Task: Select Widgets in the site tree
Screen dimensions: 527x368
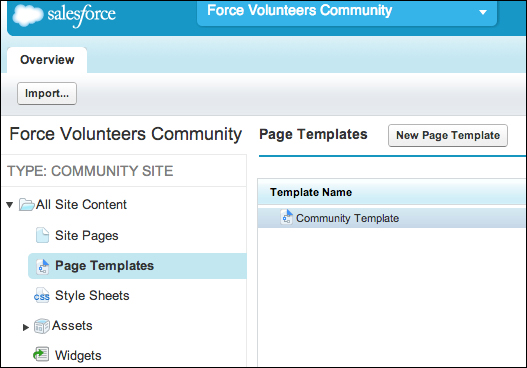Action: point(78,355)
